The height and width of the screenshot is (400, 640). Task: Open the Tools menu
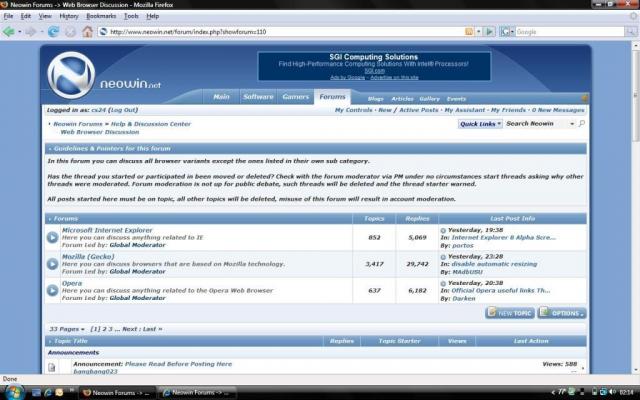click(x=131, y=16)
